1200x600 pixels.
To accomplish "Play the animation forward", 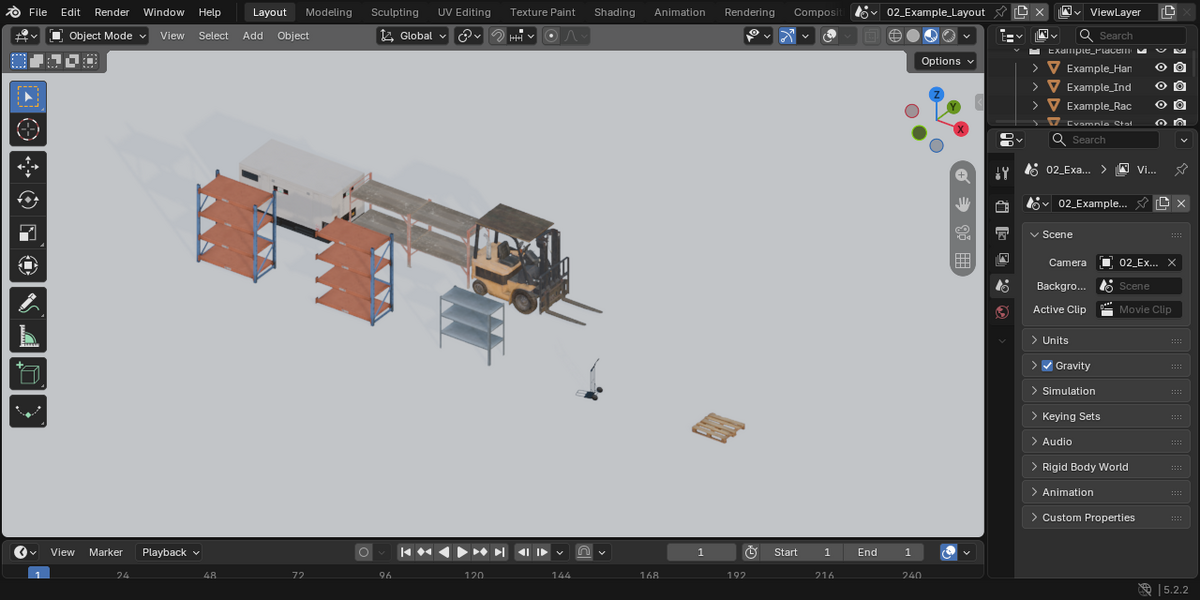I will tap(462, 552).
